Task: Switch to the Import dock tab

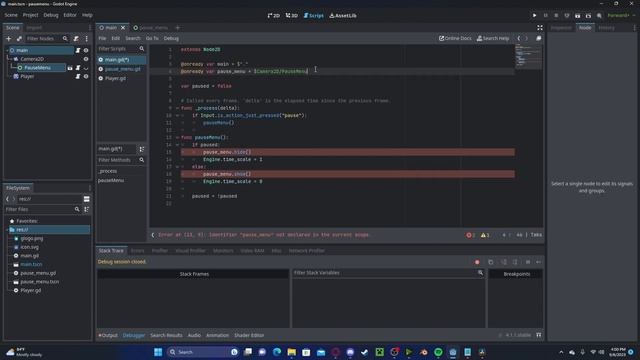Action: pyautogui.click(x=34, y=28)
